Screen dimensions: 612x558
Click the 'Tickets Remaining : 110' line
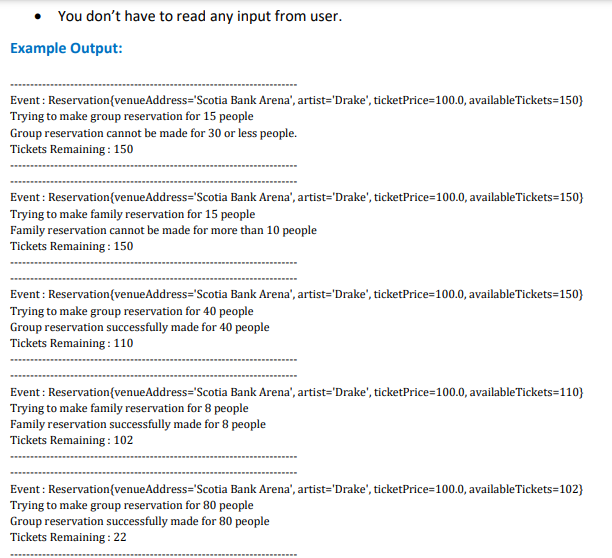(71, 343)
